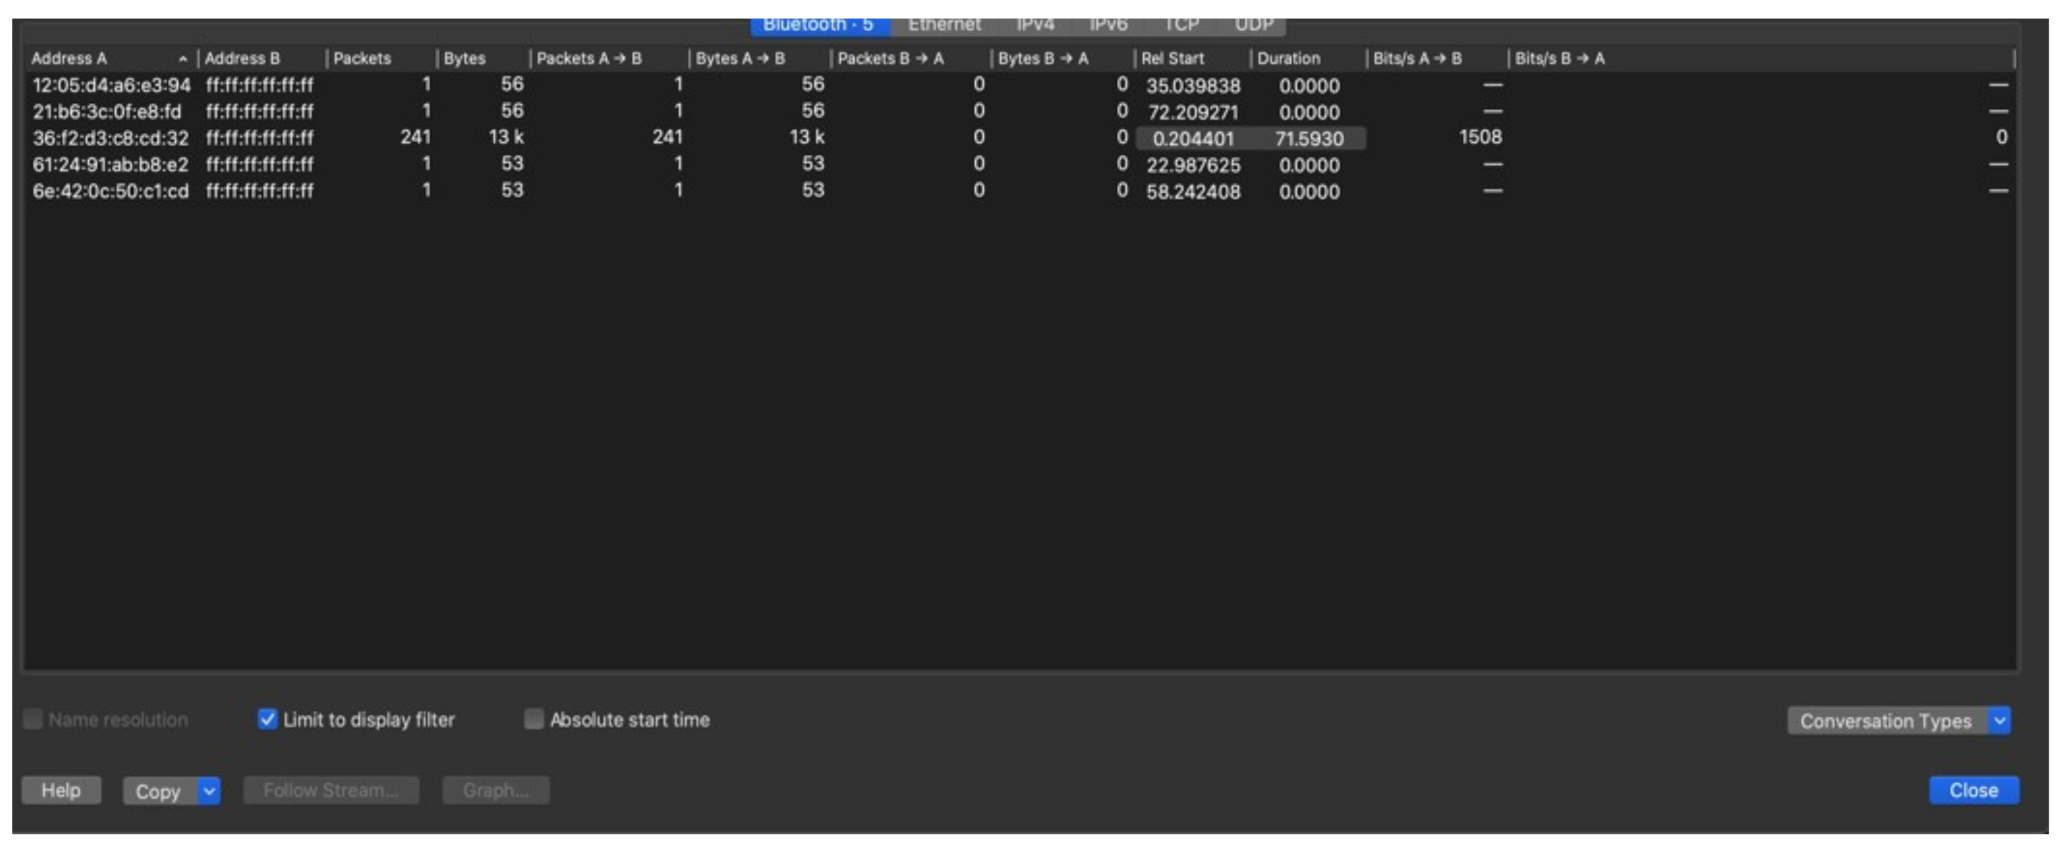Select the 36:f2:d3:c8:cd:32 conversation row
Viewport: 2062px width, 847px height.
[110, 138]
